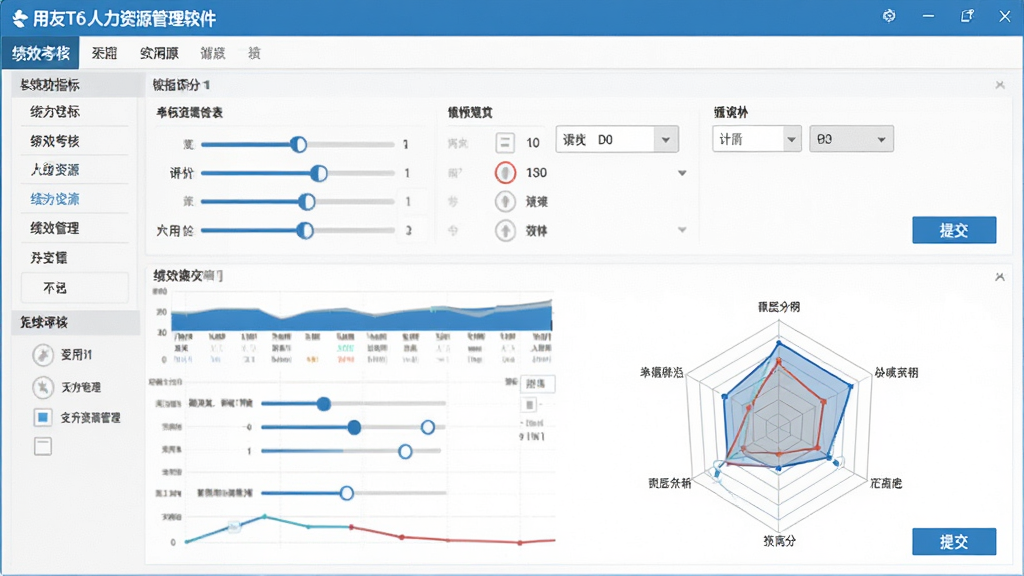The width and height of the screenshot is (1024, 576).
Task: Open the gray dropdown right of the white one
Action: point(852,139)
